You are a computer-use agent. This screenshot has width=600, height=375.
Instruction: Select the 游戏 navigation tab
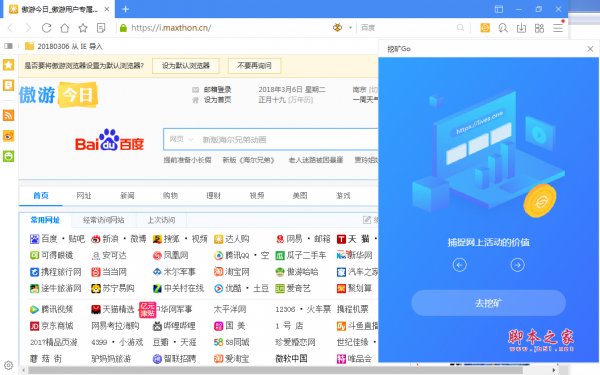(343, 196)
